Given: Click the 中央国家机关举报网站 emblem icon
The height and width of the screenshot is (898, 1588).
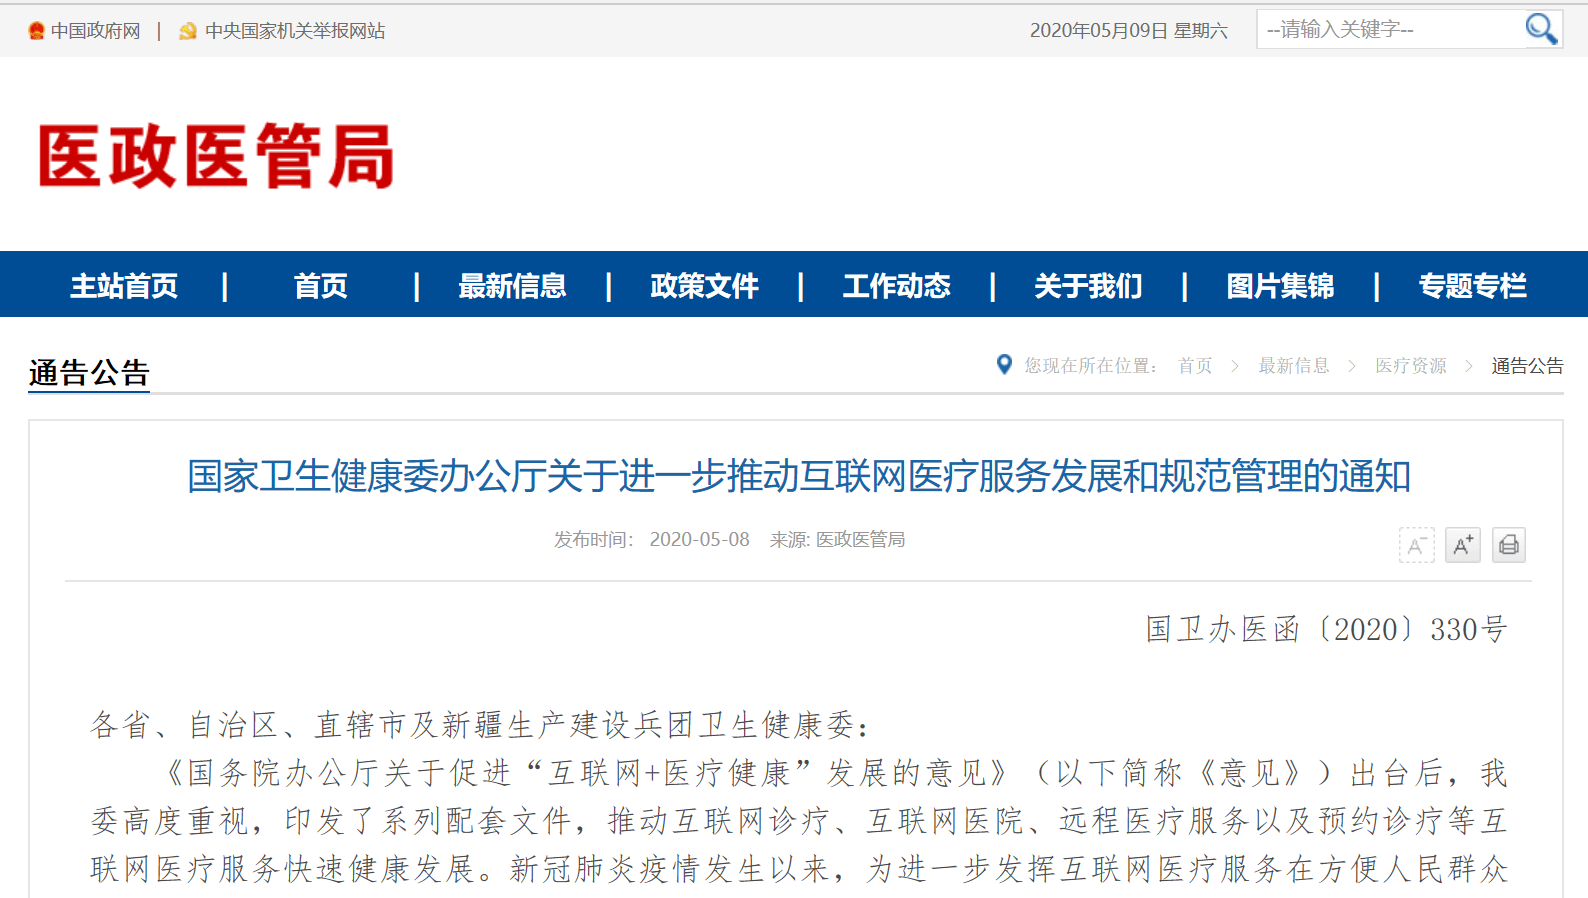Looking at the screenshot, I should [x=187, y=31].
